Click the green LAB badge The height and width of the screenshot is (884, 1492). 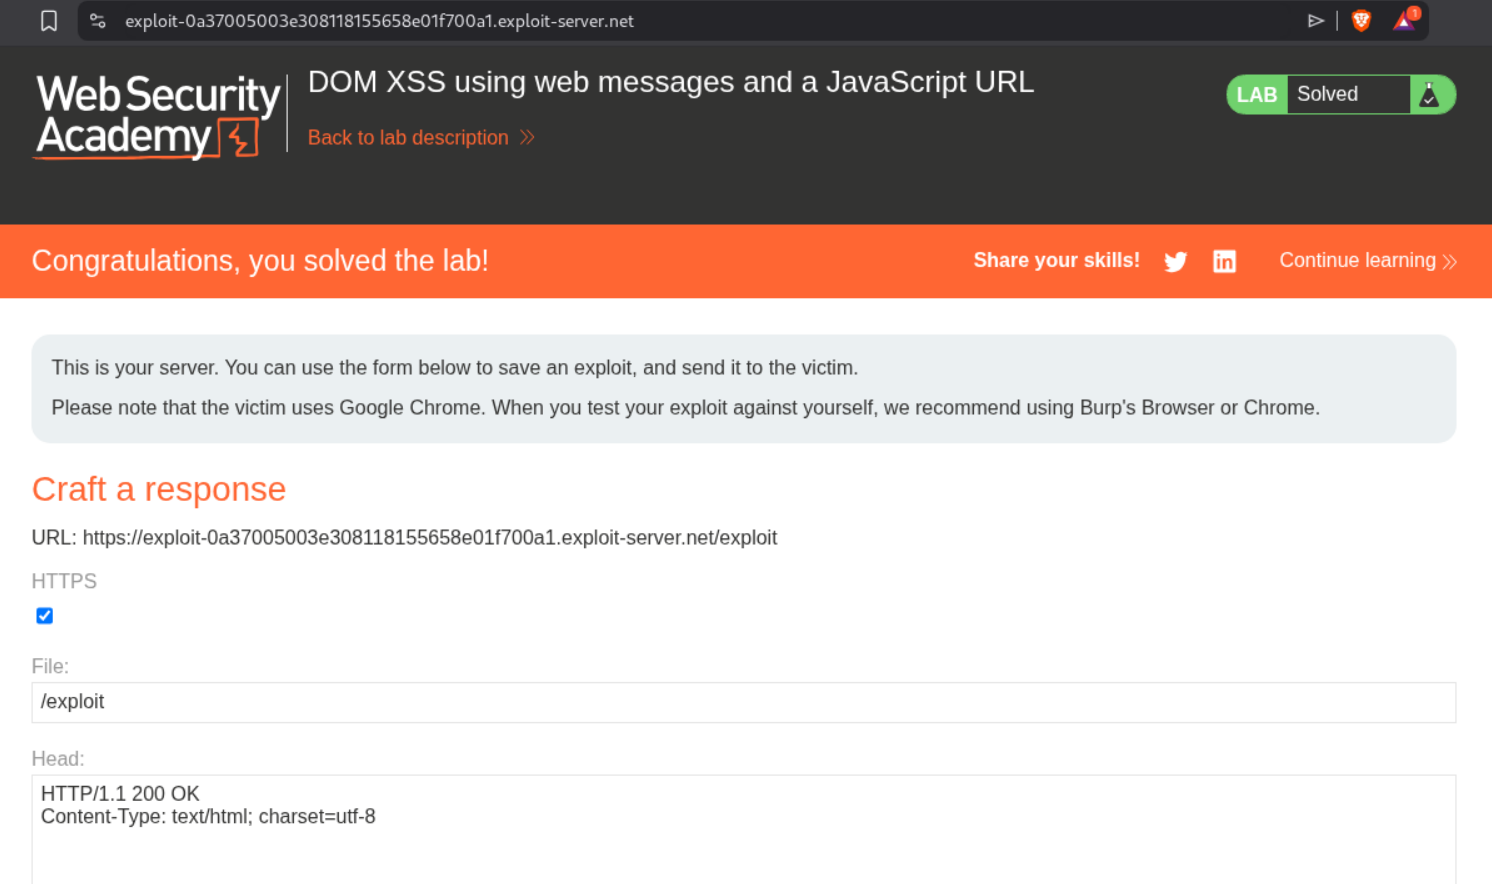click(x=1256, y=95)
